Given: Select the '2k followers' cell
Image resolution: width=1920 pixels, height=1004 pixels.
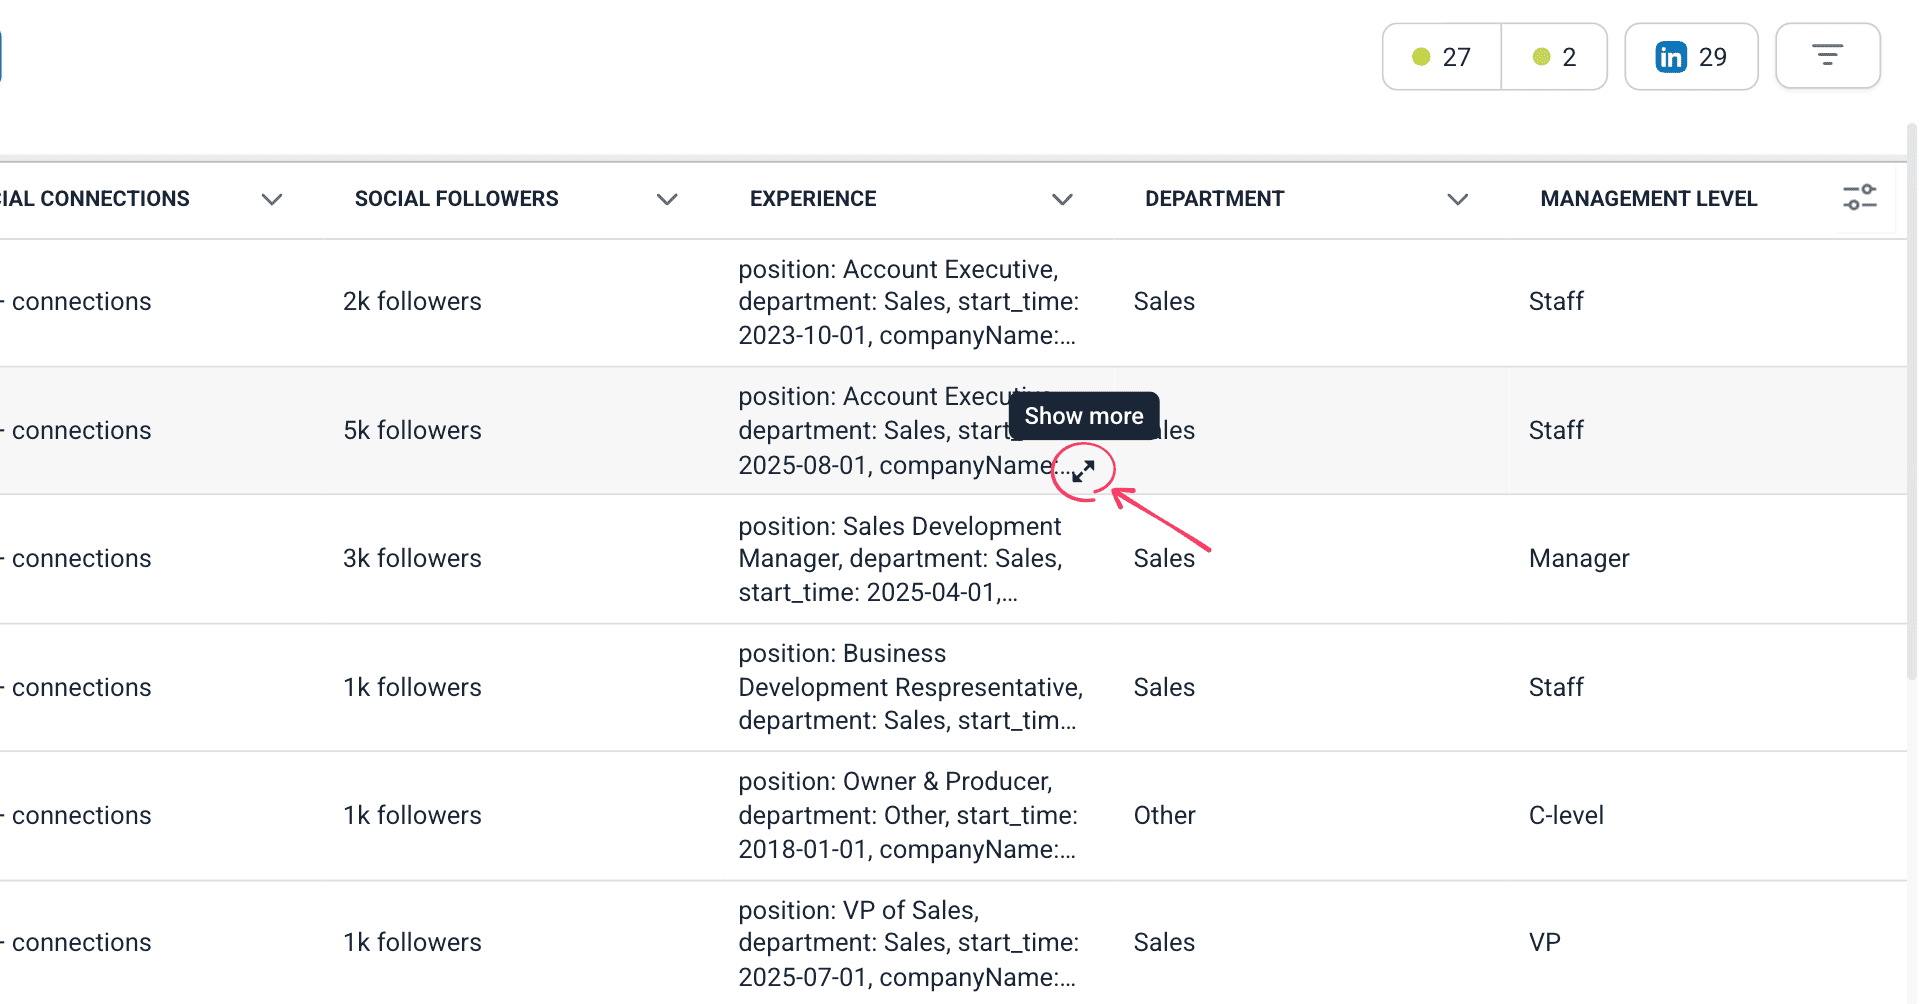Looking at the screenshot, I should pyautogui.click(x=412, y=301).
